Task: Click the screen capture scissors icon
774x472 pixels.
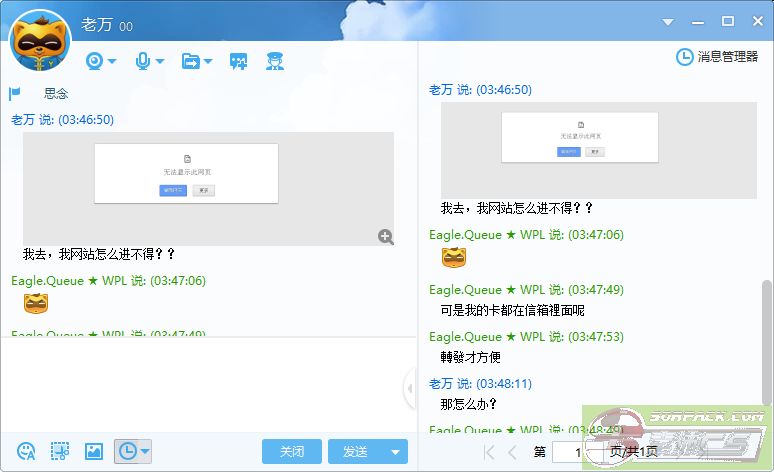Action: click(60, 451)
